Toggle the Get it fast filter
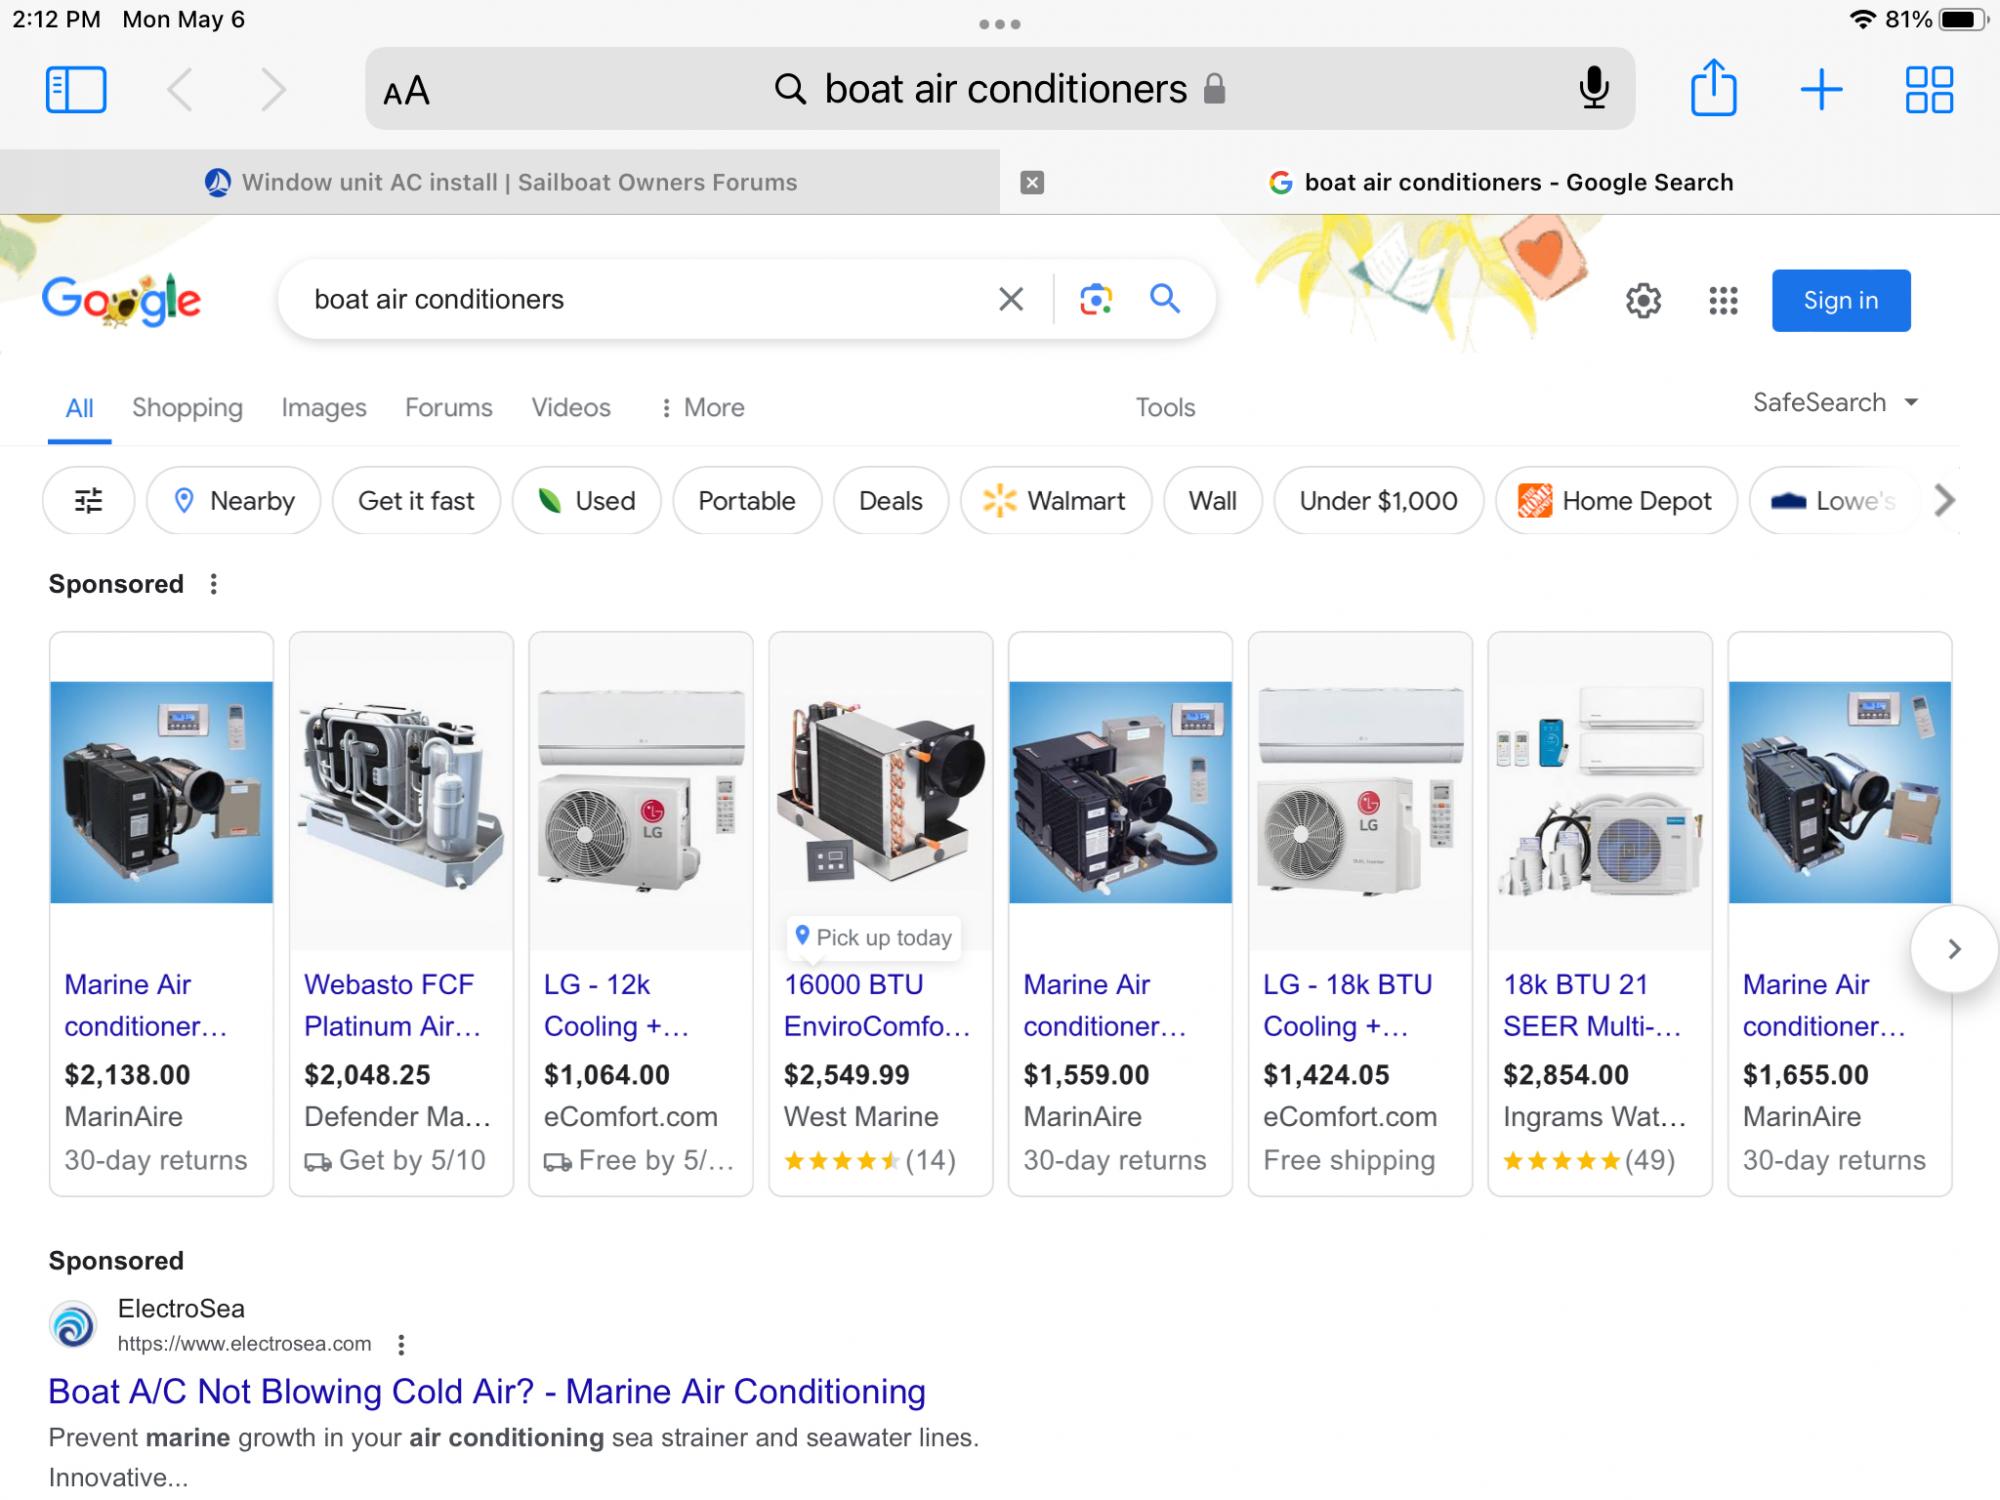 click(416, 500)
